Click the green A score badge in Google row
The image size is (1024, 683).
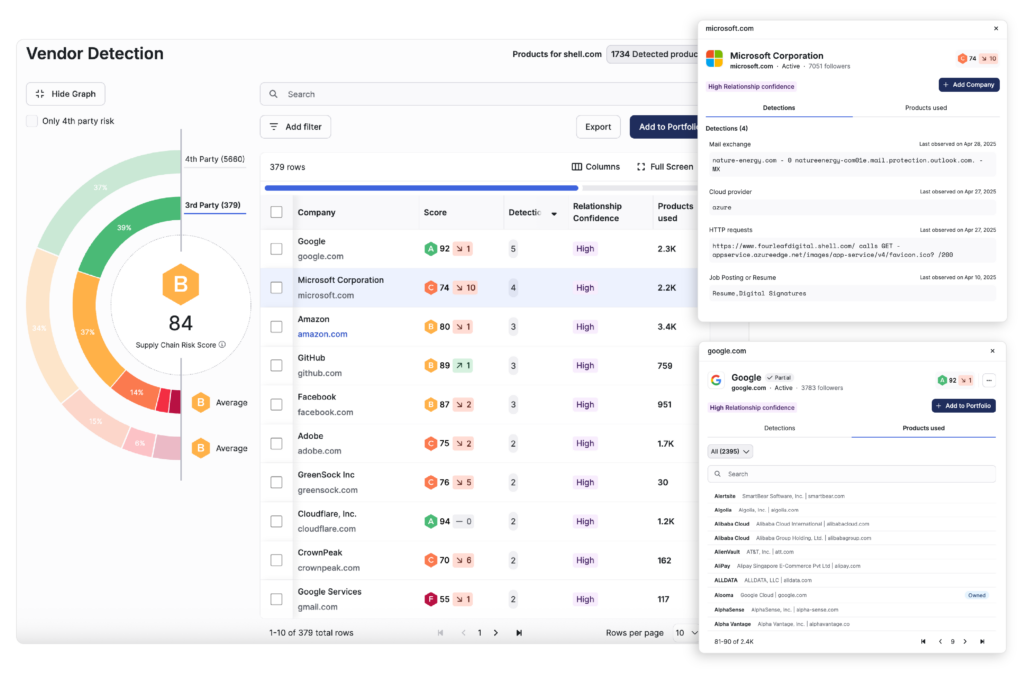430,249
